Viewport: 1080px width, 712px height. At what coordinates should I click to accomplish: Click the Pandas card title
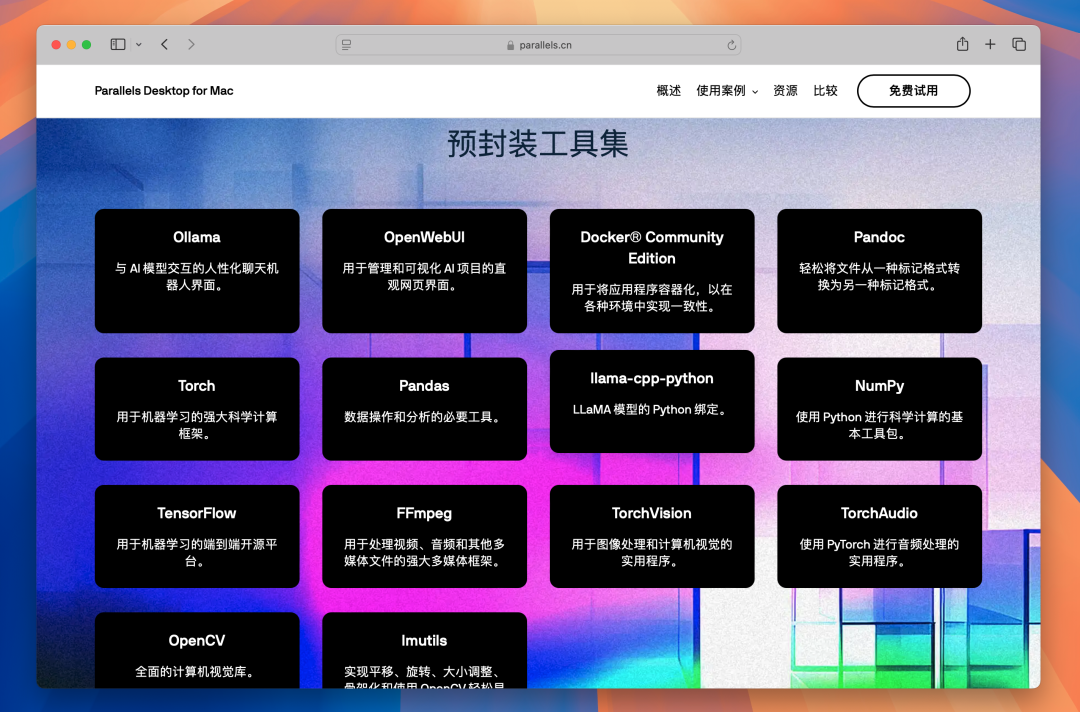pyautogui.click(x=424, y=386)
